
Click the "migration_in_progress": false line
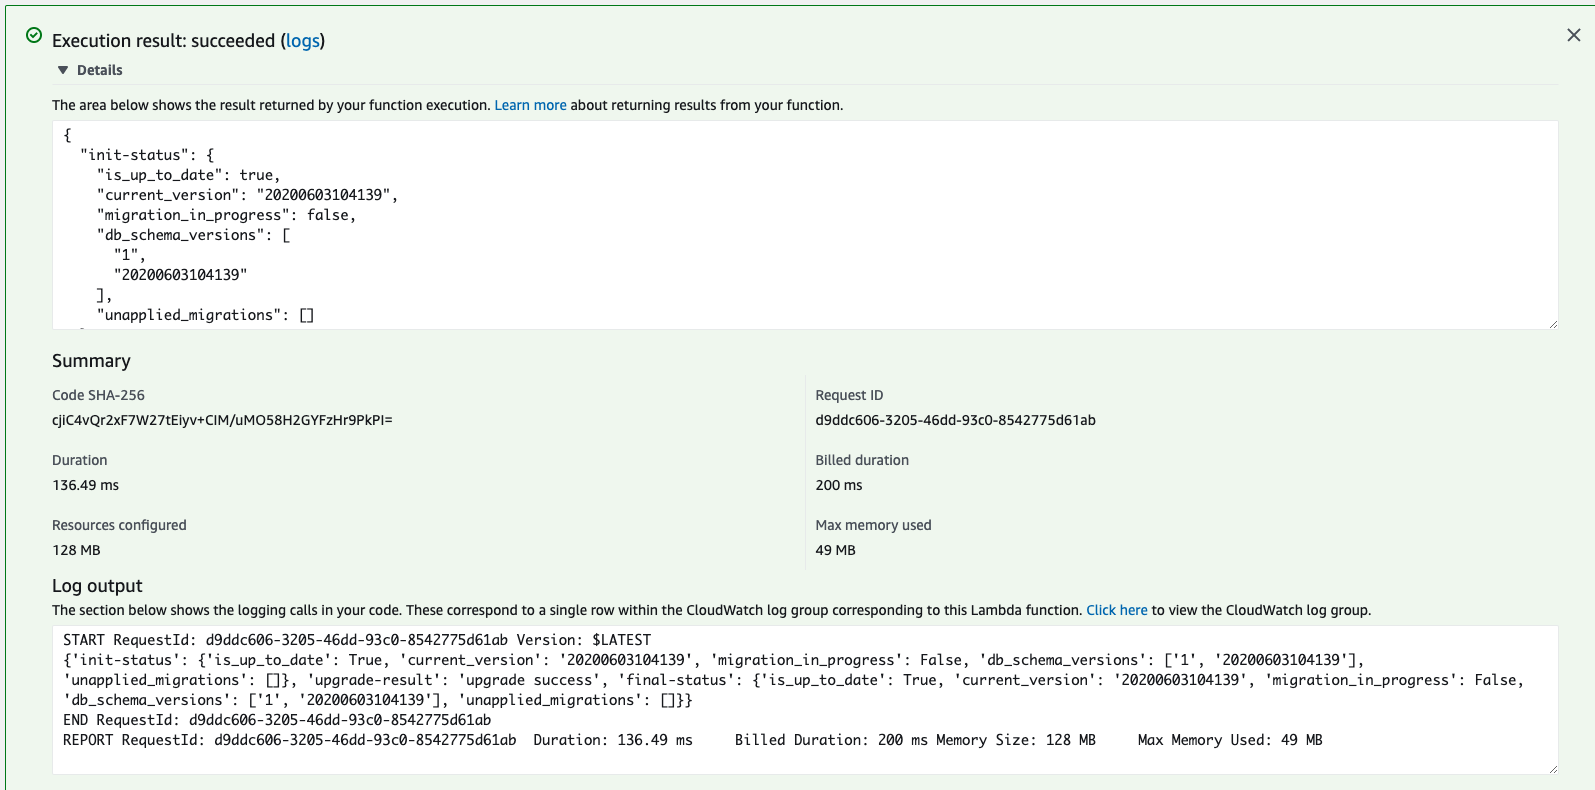point(226,215)
